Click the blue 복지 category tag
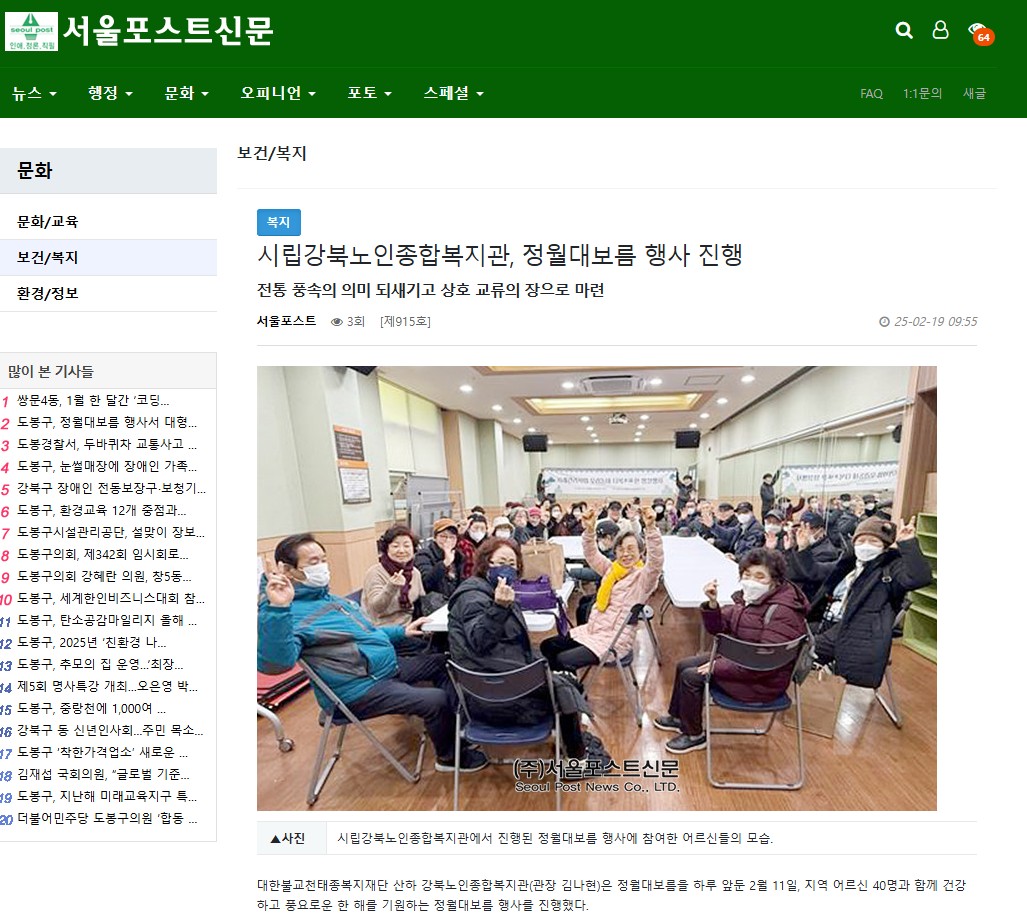This screenshot has width=1027, height=917. pyautogui.click(x=279, y=222)
